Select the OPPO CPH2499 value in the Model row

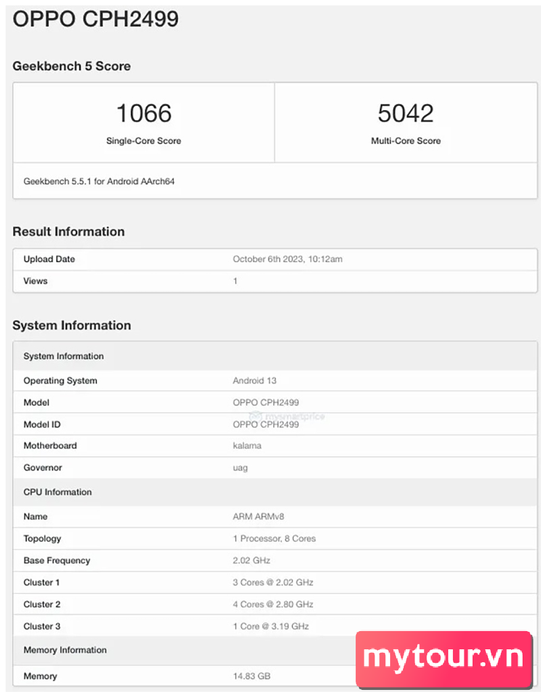(266, 403)
